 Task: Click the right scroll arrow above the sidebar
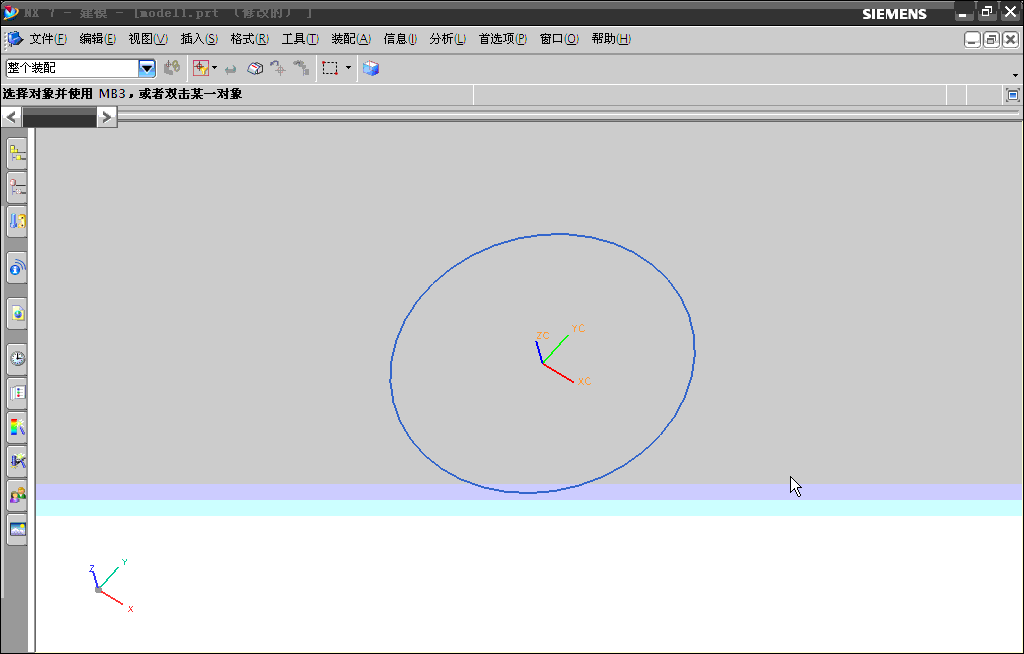(107, 116)
